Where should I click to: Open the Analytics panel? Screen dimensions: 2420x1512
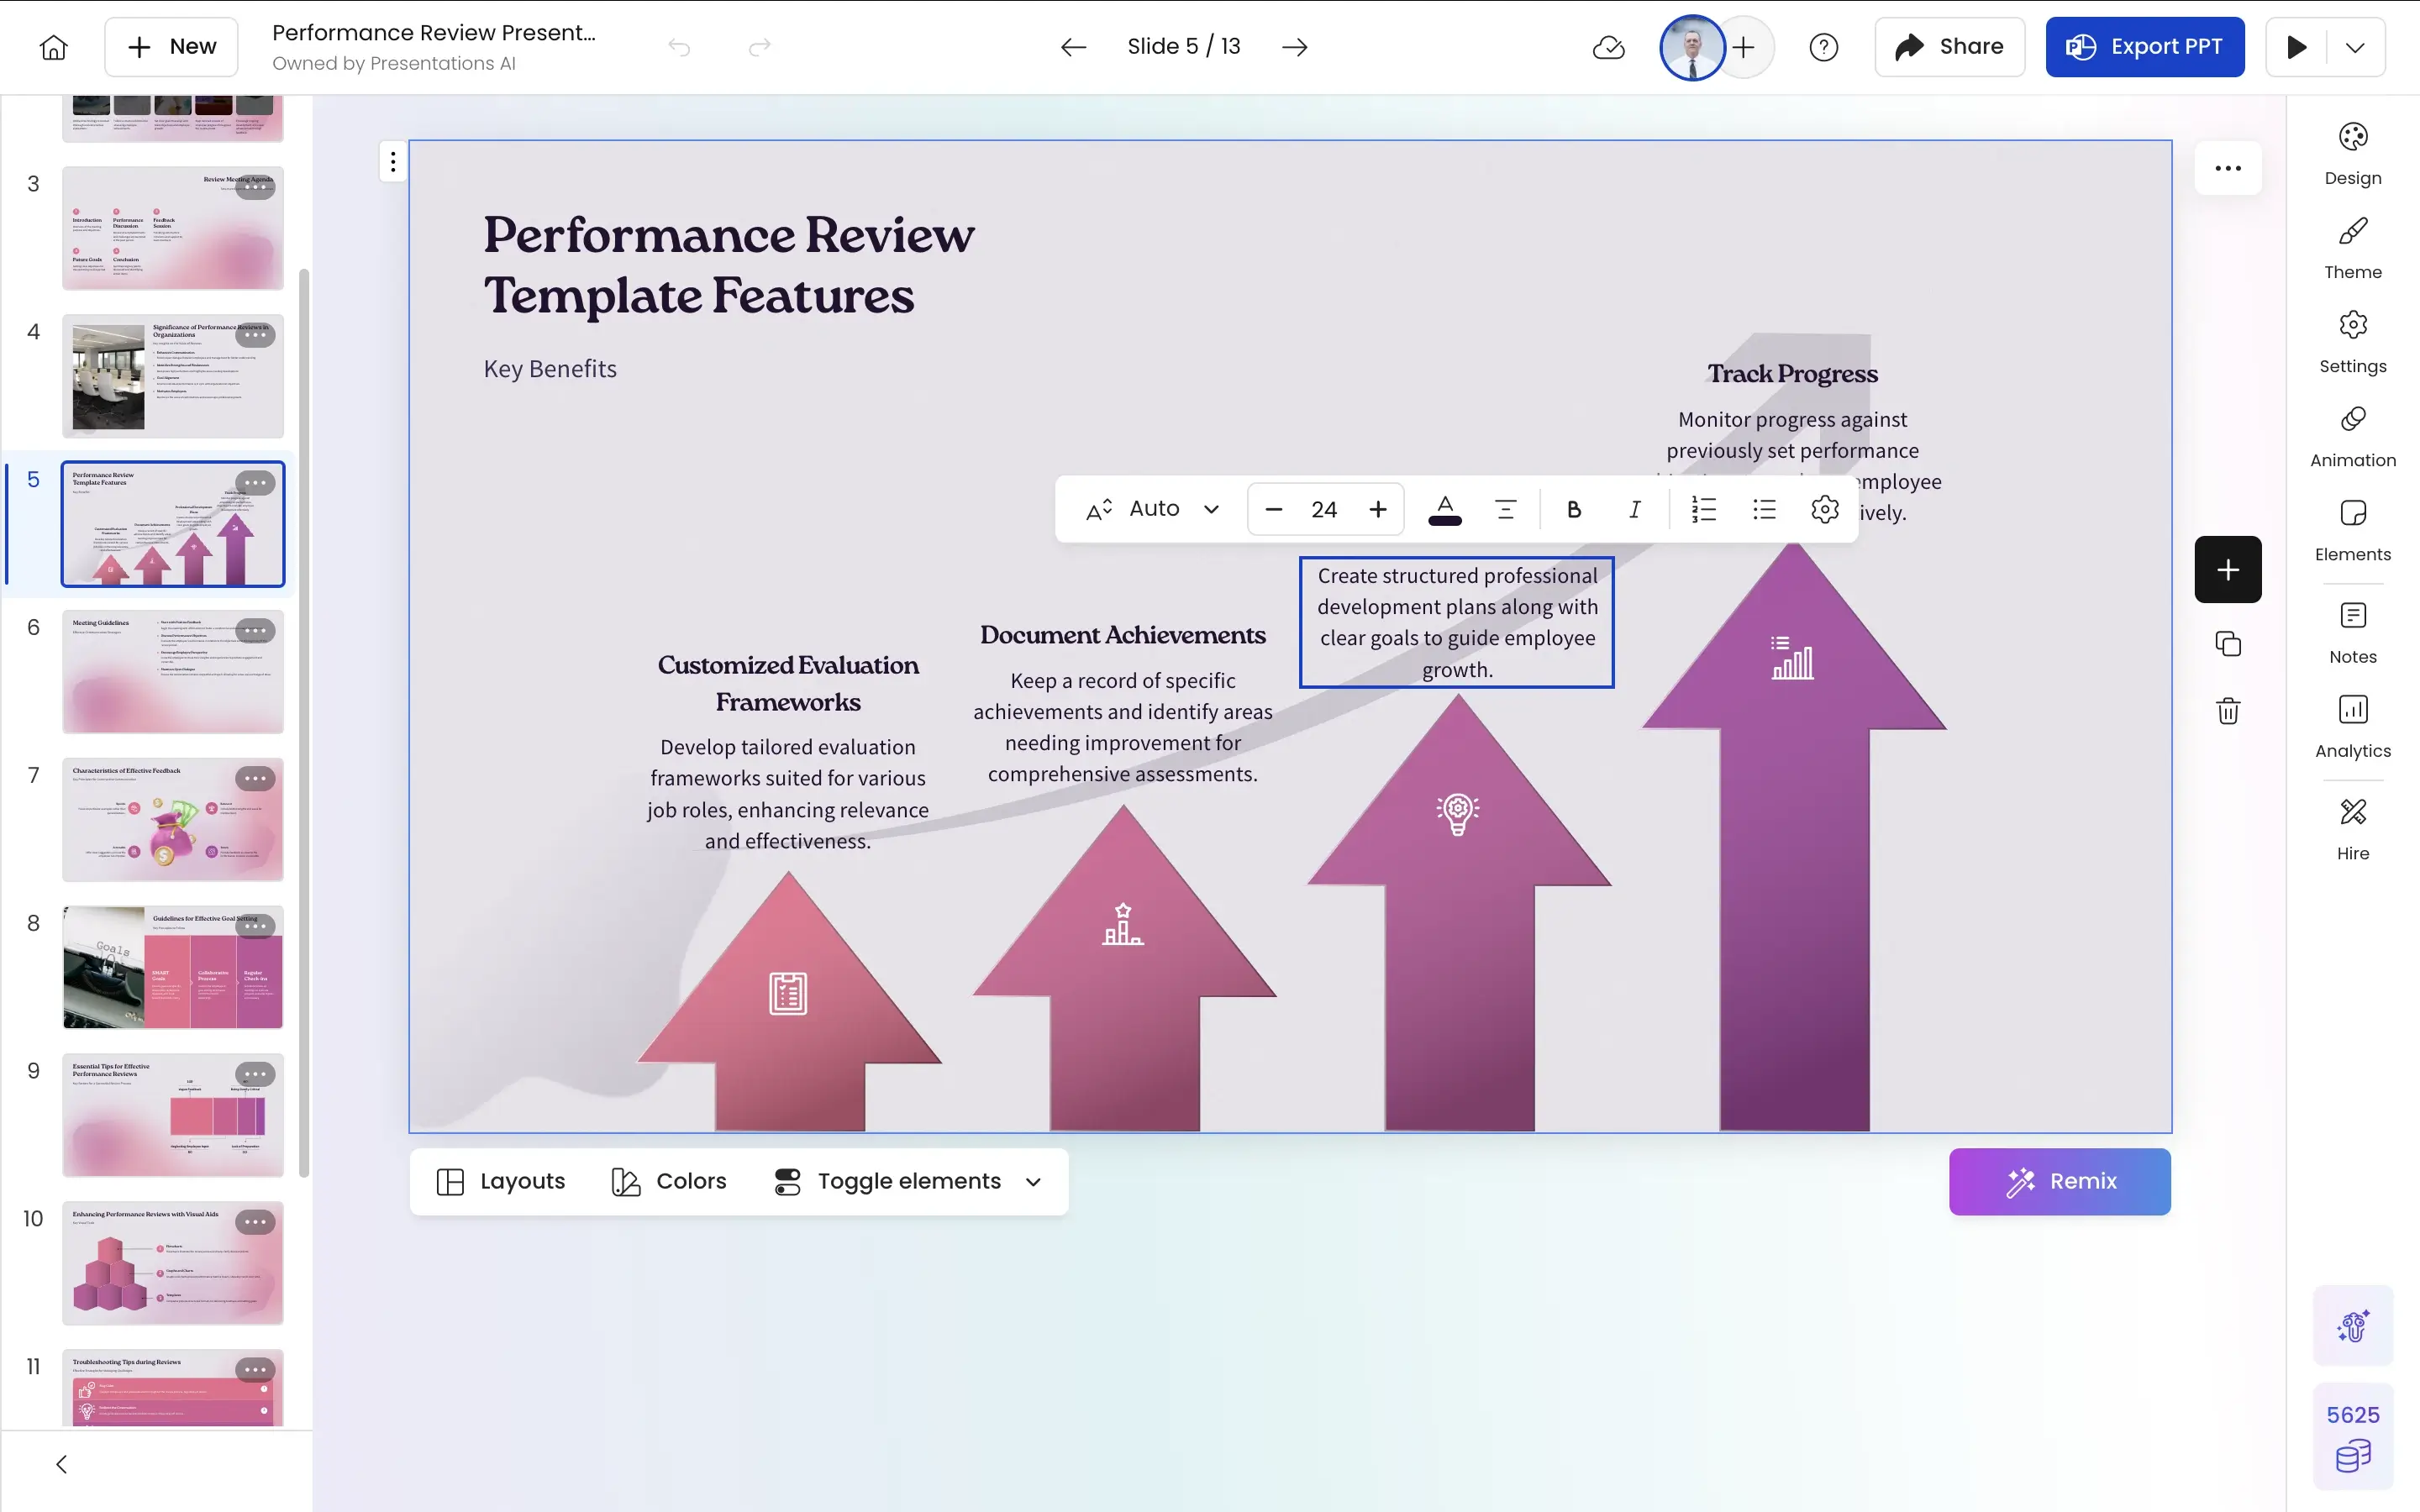[x=2353, y=727]
